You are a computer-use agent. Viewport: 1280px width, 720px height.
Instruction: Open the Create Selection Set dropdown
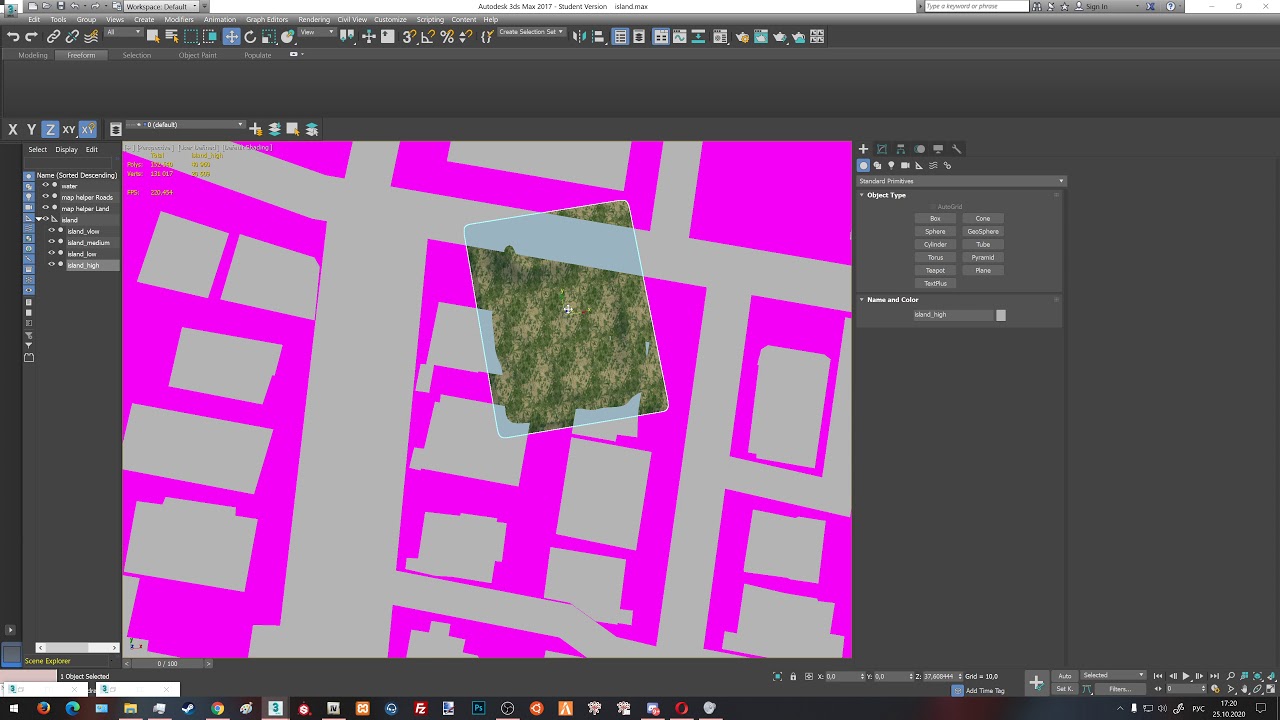coord(531,32)
